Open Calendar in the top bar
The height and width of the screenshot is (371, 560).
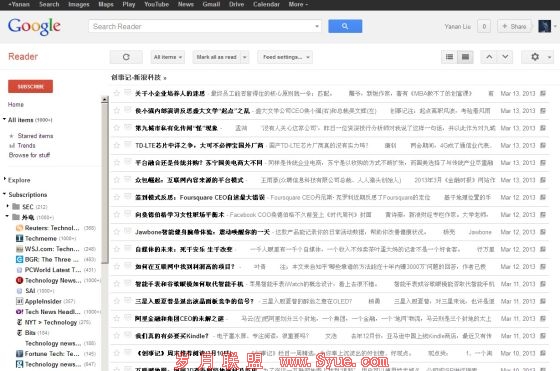click(266, 5)
